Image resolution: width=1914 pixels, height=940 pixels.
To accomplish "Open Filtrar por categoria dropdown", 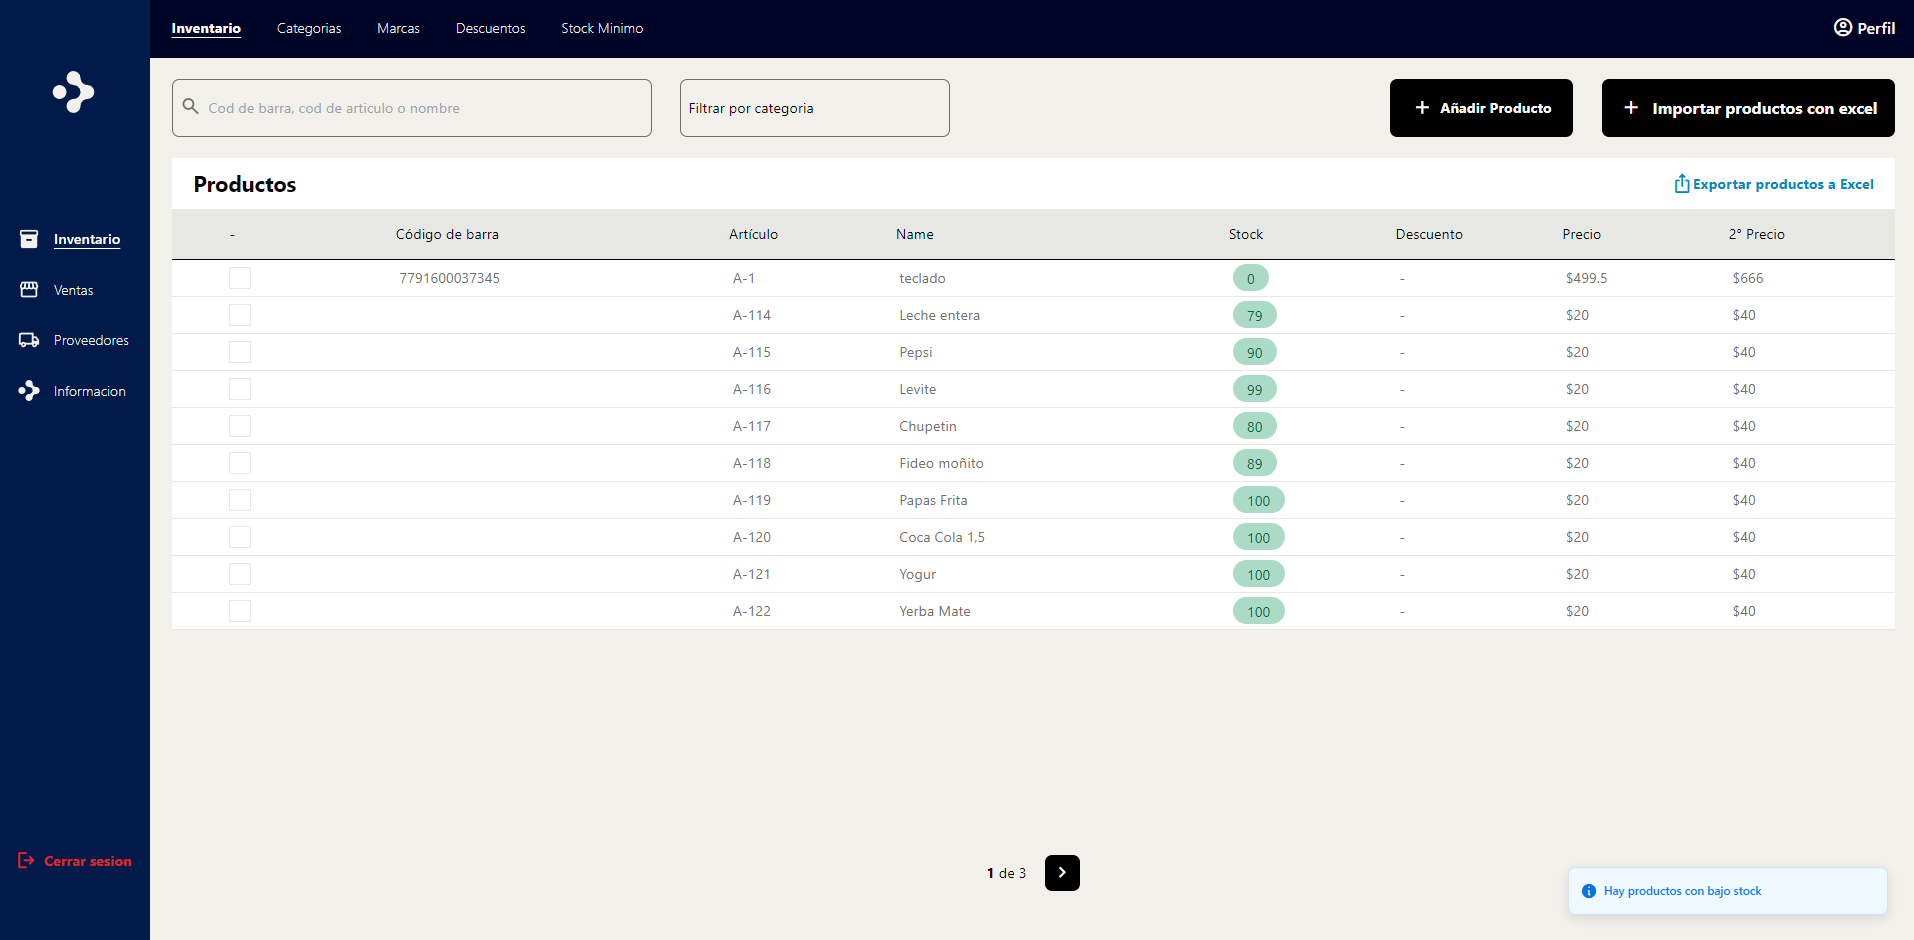I will tap(815, 108).
